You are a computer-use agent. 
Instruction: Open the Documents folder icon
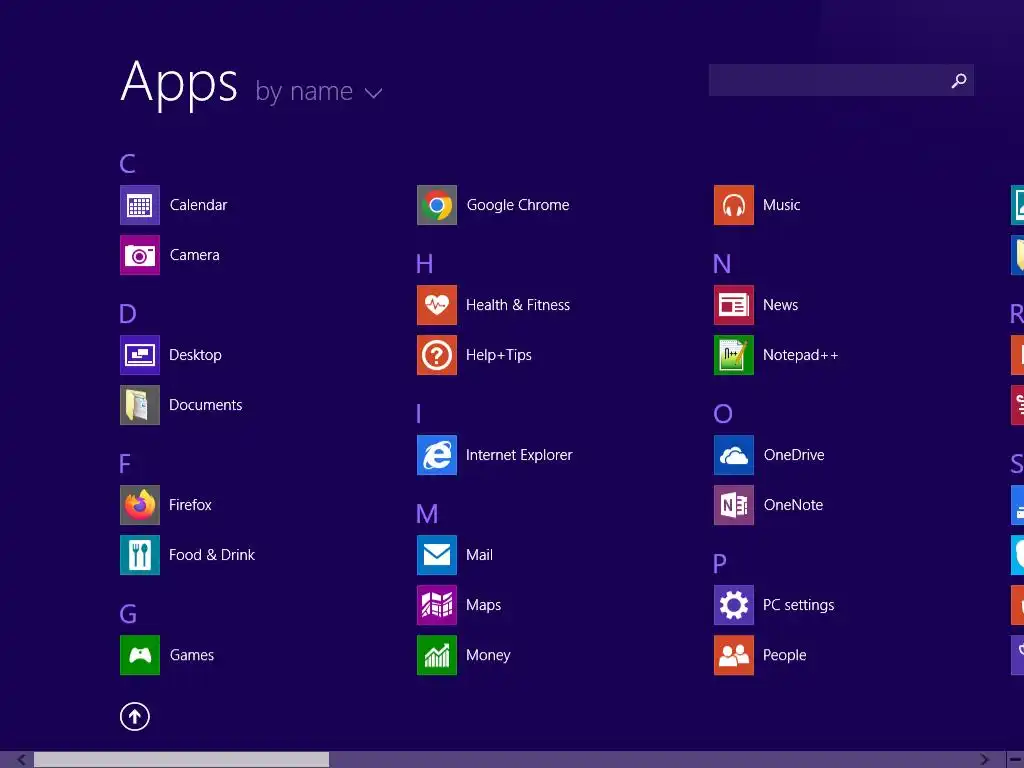[140, 405]
